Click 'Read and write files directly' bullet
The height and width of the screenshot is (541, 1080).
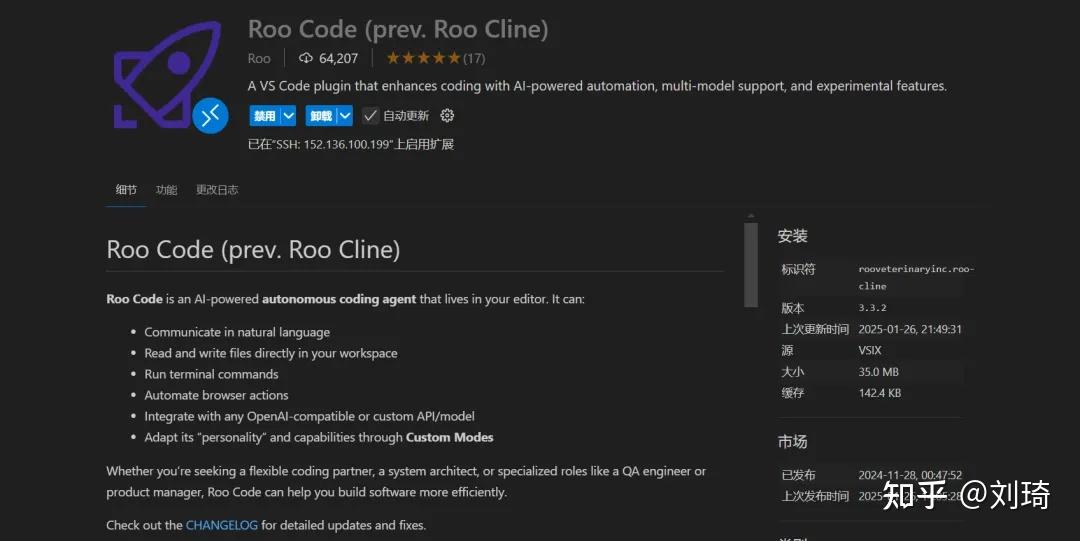(271, 353)
